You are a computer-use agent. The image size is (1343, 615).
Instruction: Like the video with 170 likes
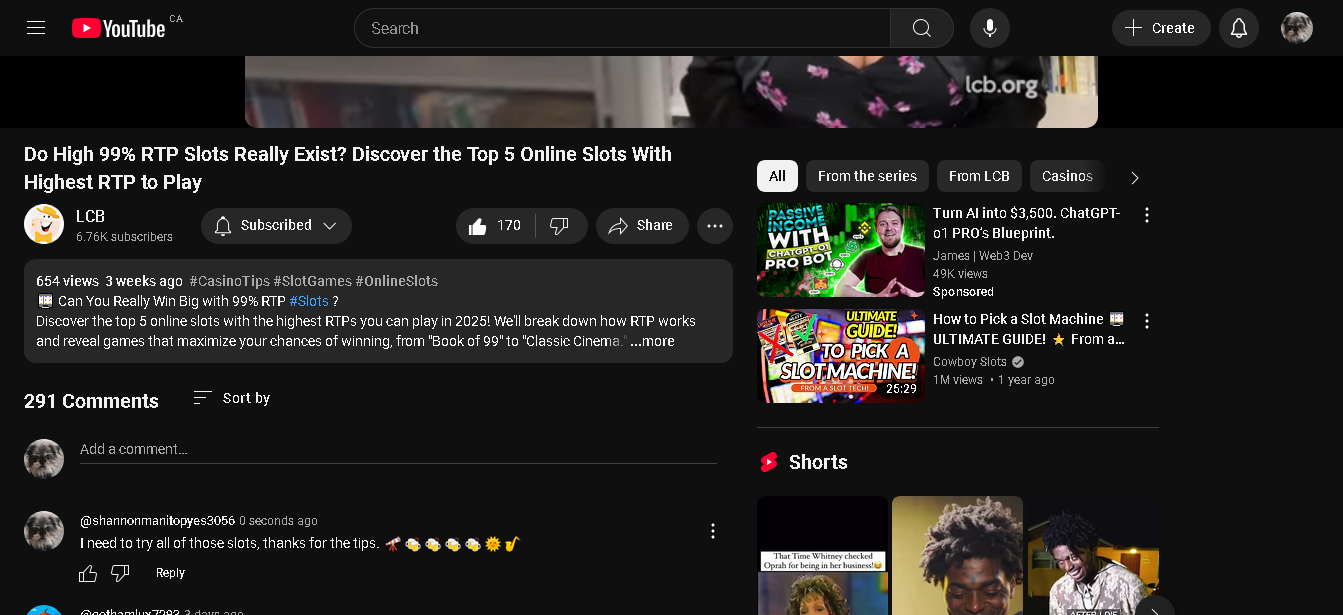496,226
